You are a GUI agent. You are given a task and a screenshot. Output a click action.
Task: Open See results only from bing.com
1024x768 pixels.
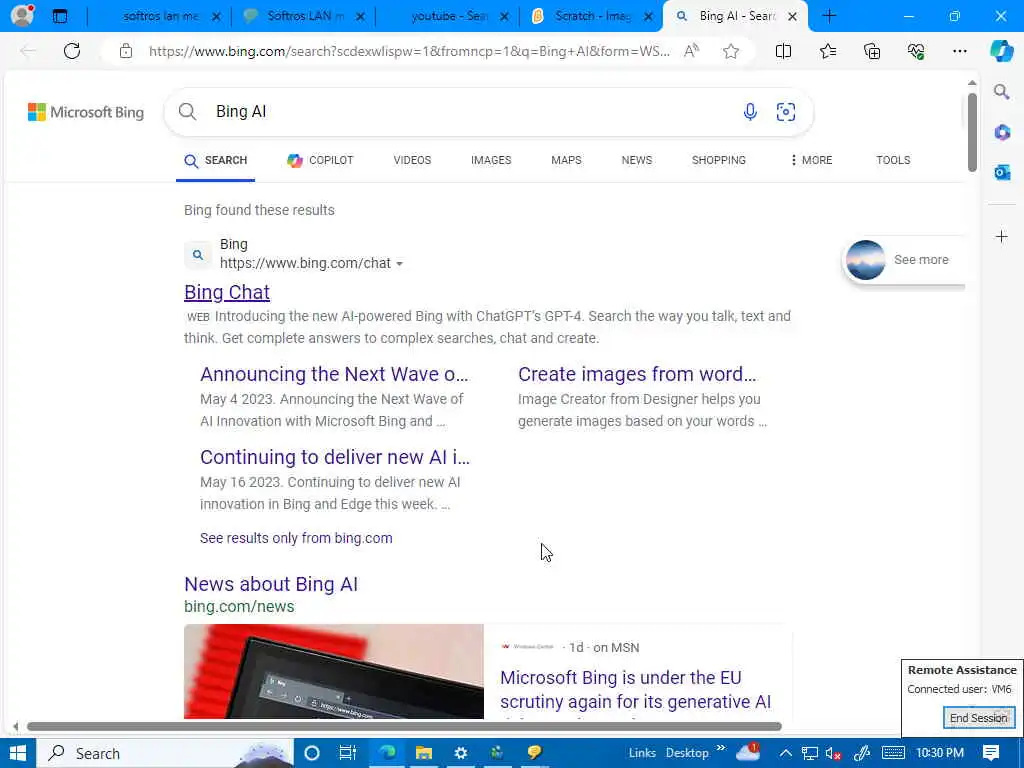click(x=296, y=538)
